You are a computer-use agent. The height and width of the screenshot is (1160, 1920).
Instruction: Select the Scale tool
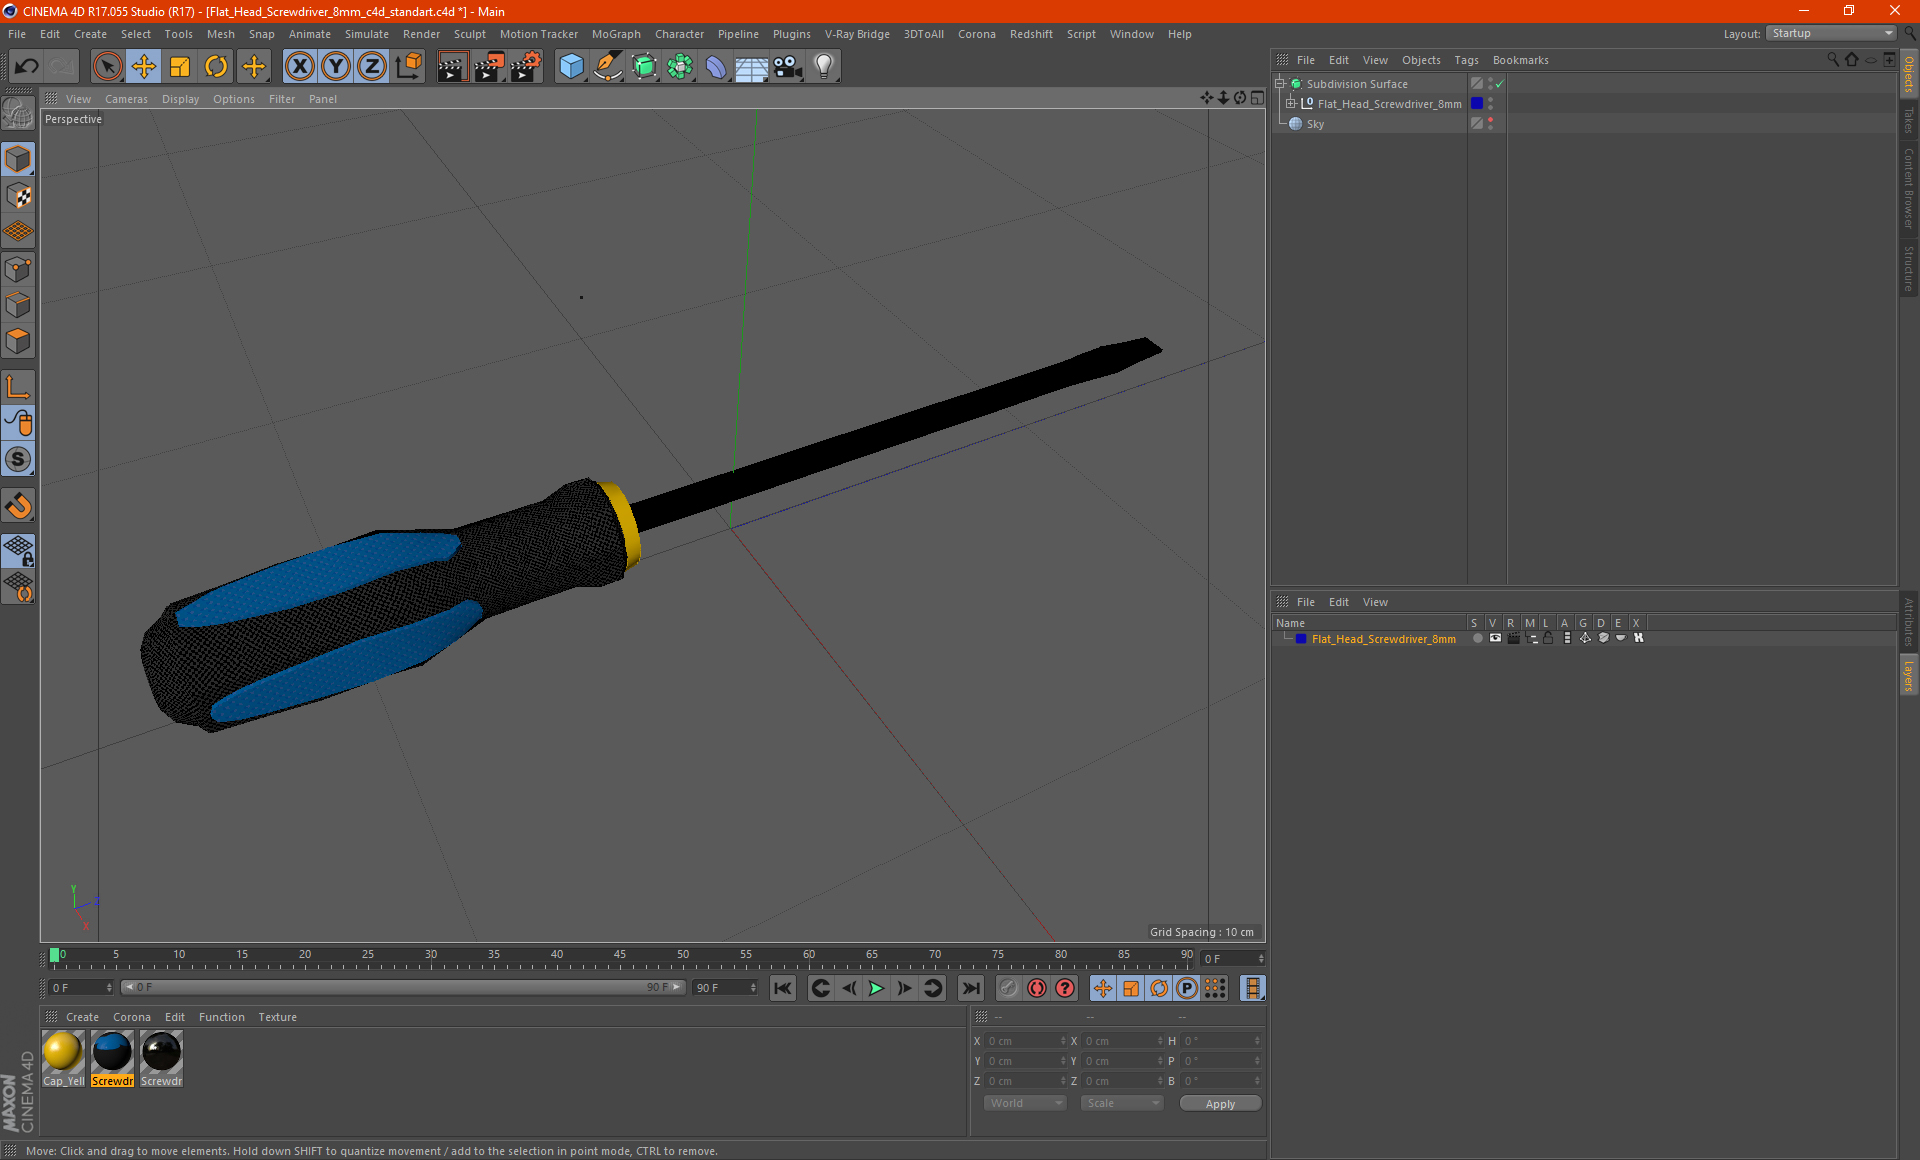pyautogui.click(x=180, y=66)
